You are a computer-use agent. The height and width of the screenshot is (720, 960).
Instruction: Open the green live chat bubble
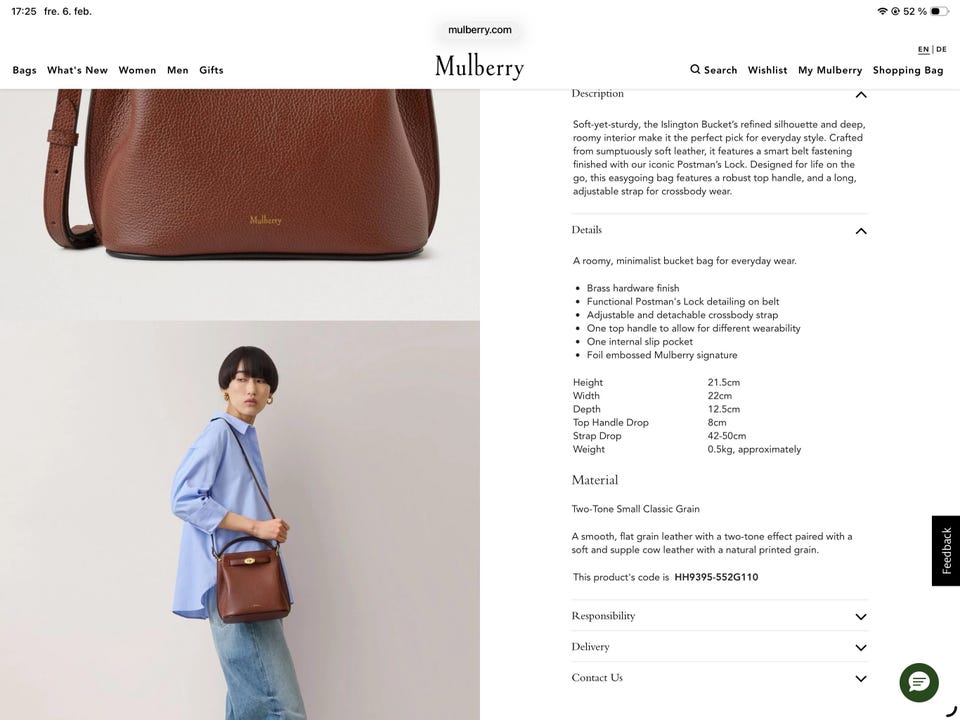point(918,682)
